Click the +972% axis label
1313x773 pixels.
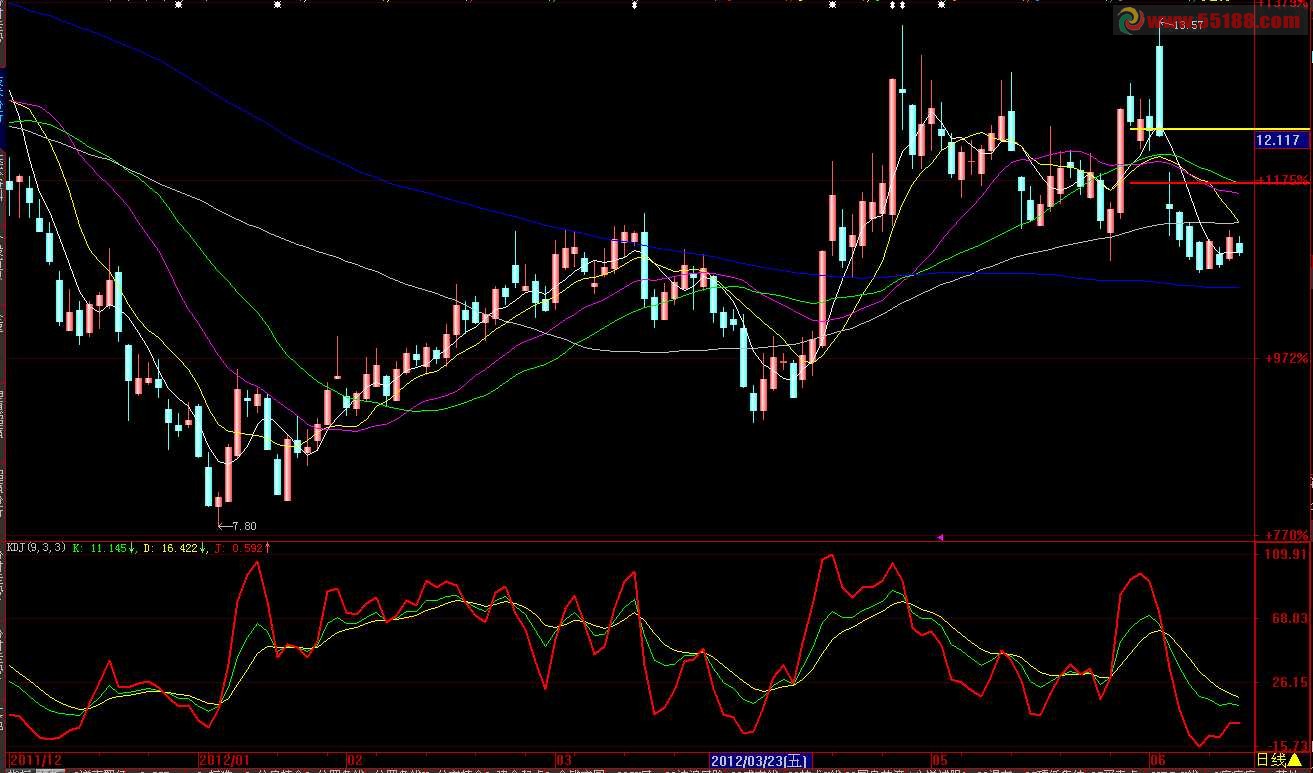1285,357
